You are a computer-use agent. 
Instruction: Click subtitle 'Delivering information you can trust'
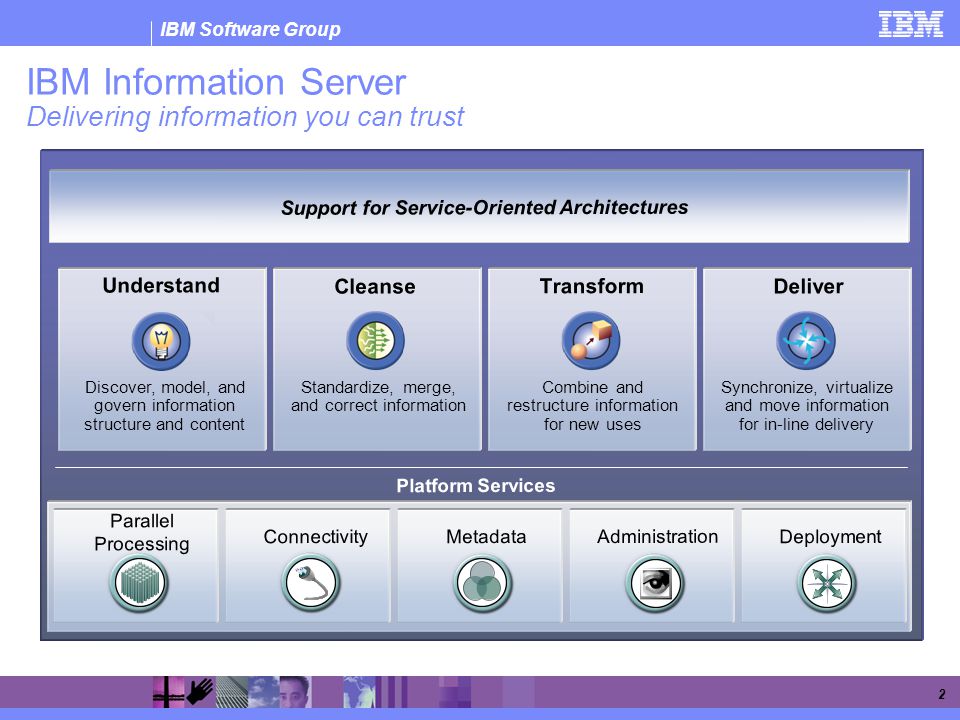point(246,117)
